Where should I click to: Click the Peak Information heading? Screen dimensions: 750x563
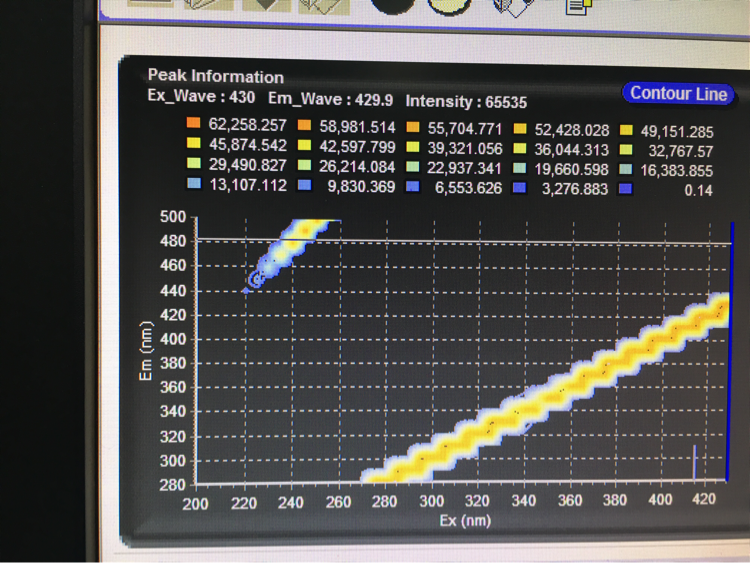(x=216, y=76)
